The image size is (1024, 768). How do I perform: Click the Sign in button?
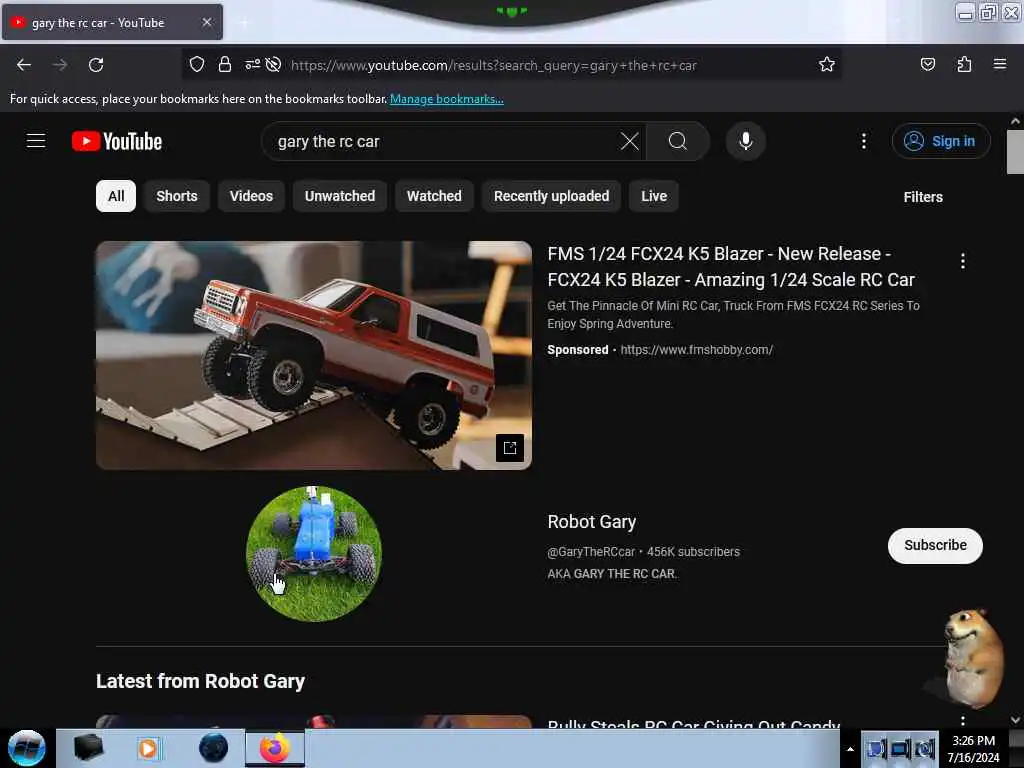(x=941, y=141)
